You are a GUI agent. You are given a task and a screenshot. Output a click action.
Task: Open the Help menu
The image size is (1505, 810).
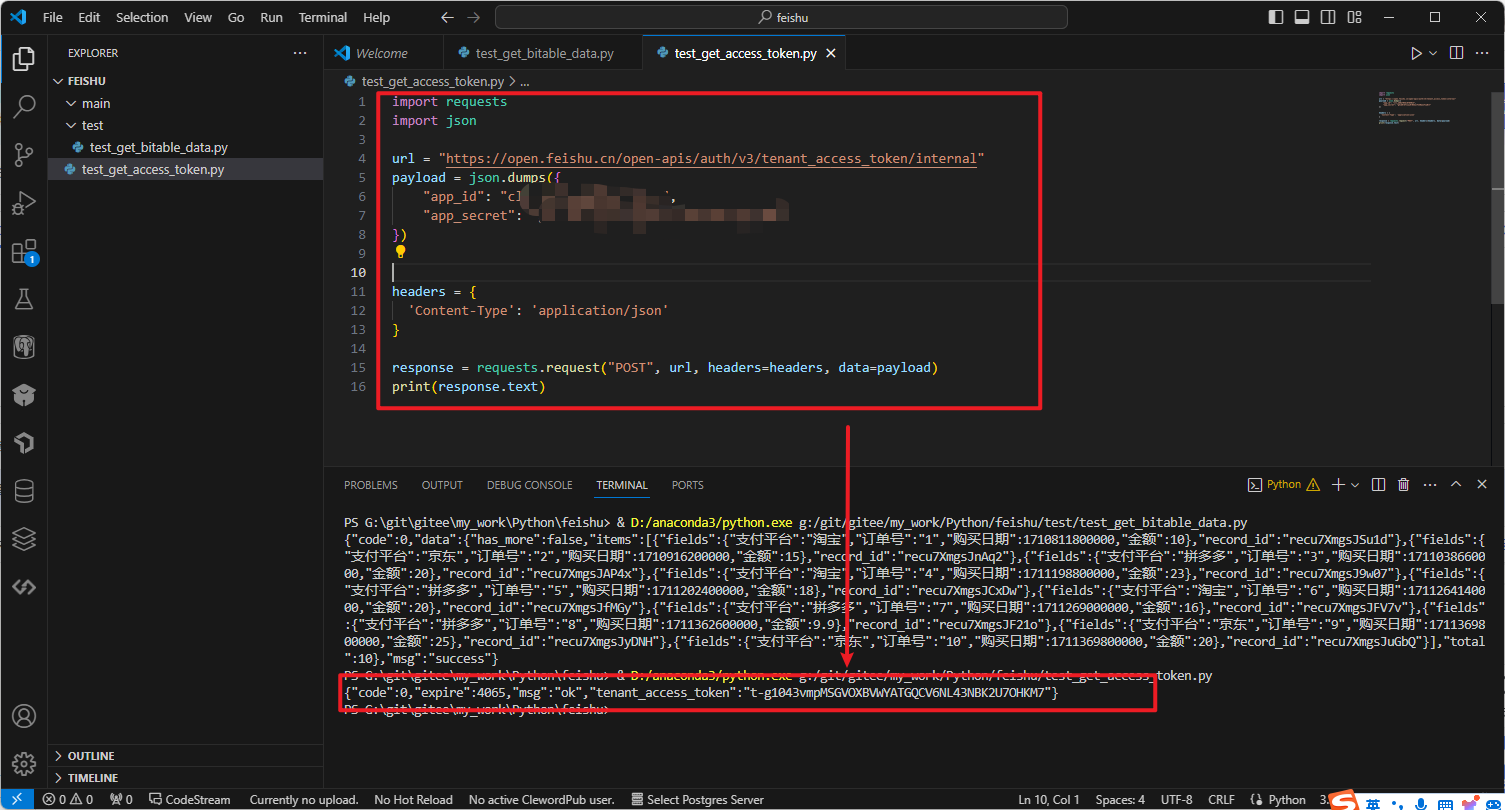point(377,17)
